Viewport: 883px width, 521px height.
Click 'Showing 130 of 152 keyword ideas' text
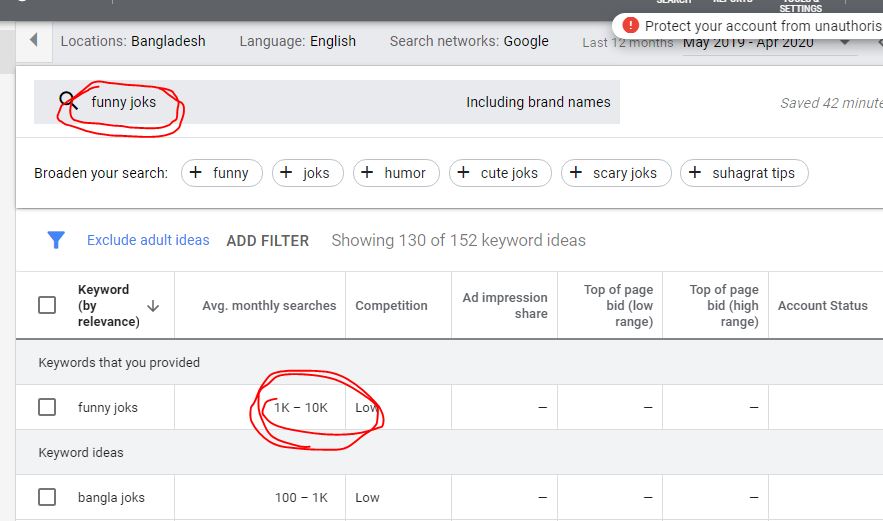458,241
